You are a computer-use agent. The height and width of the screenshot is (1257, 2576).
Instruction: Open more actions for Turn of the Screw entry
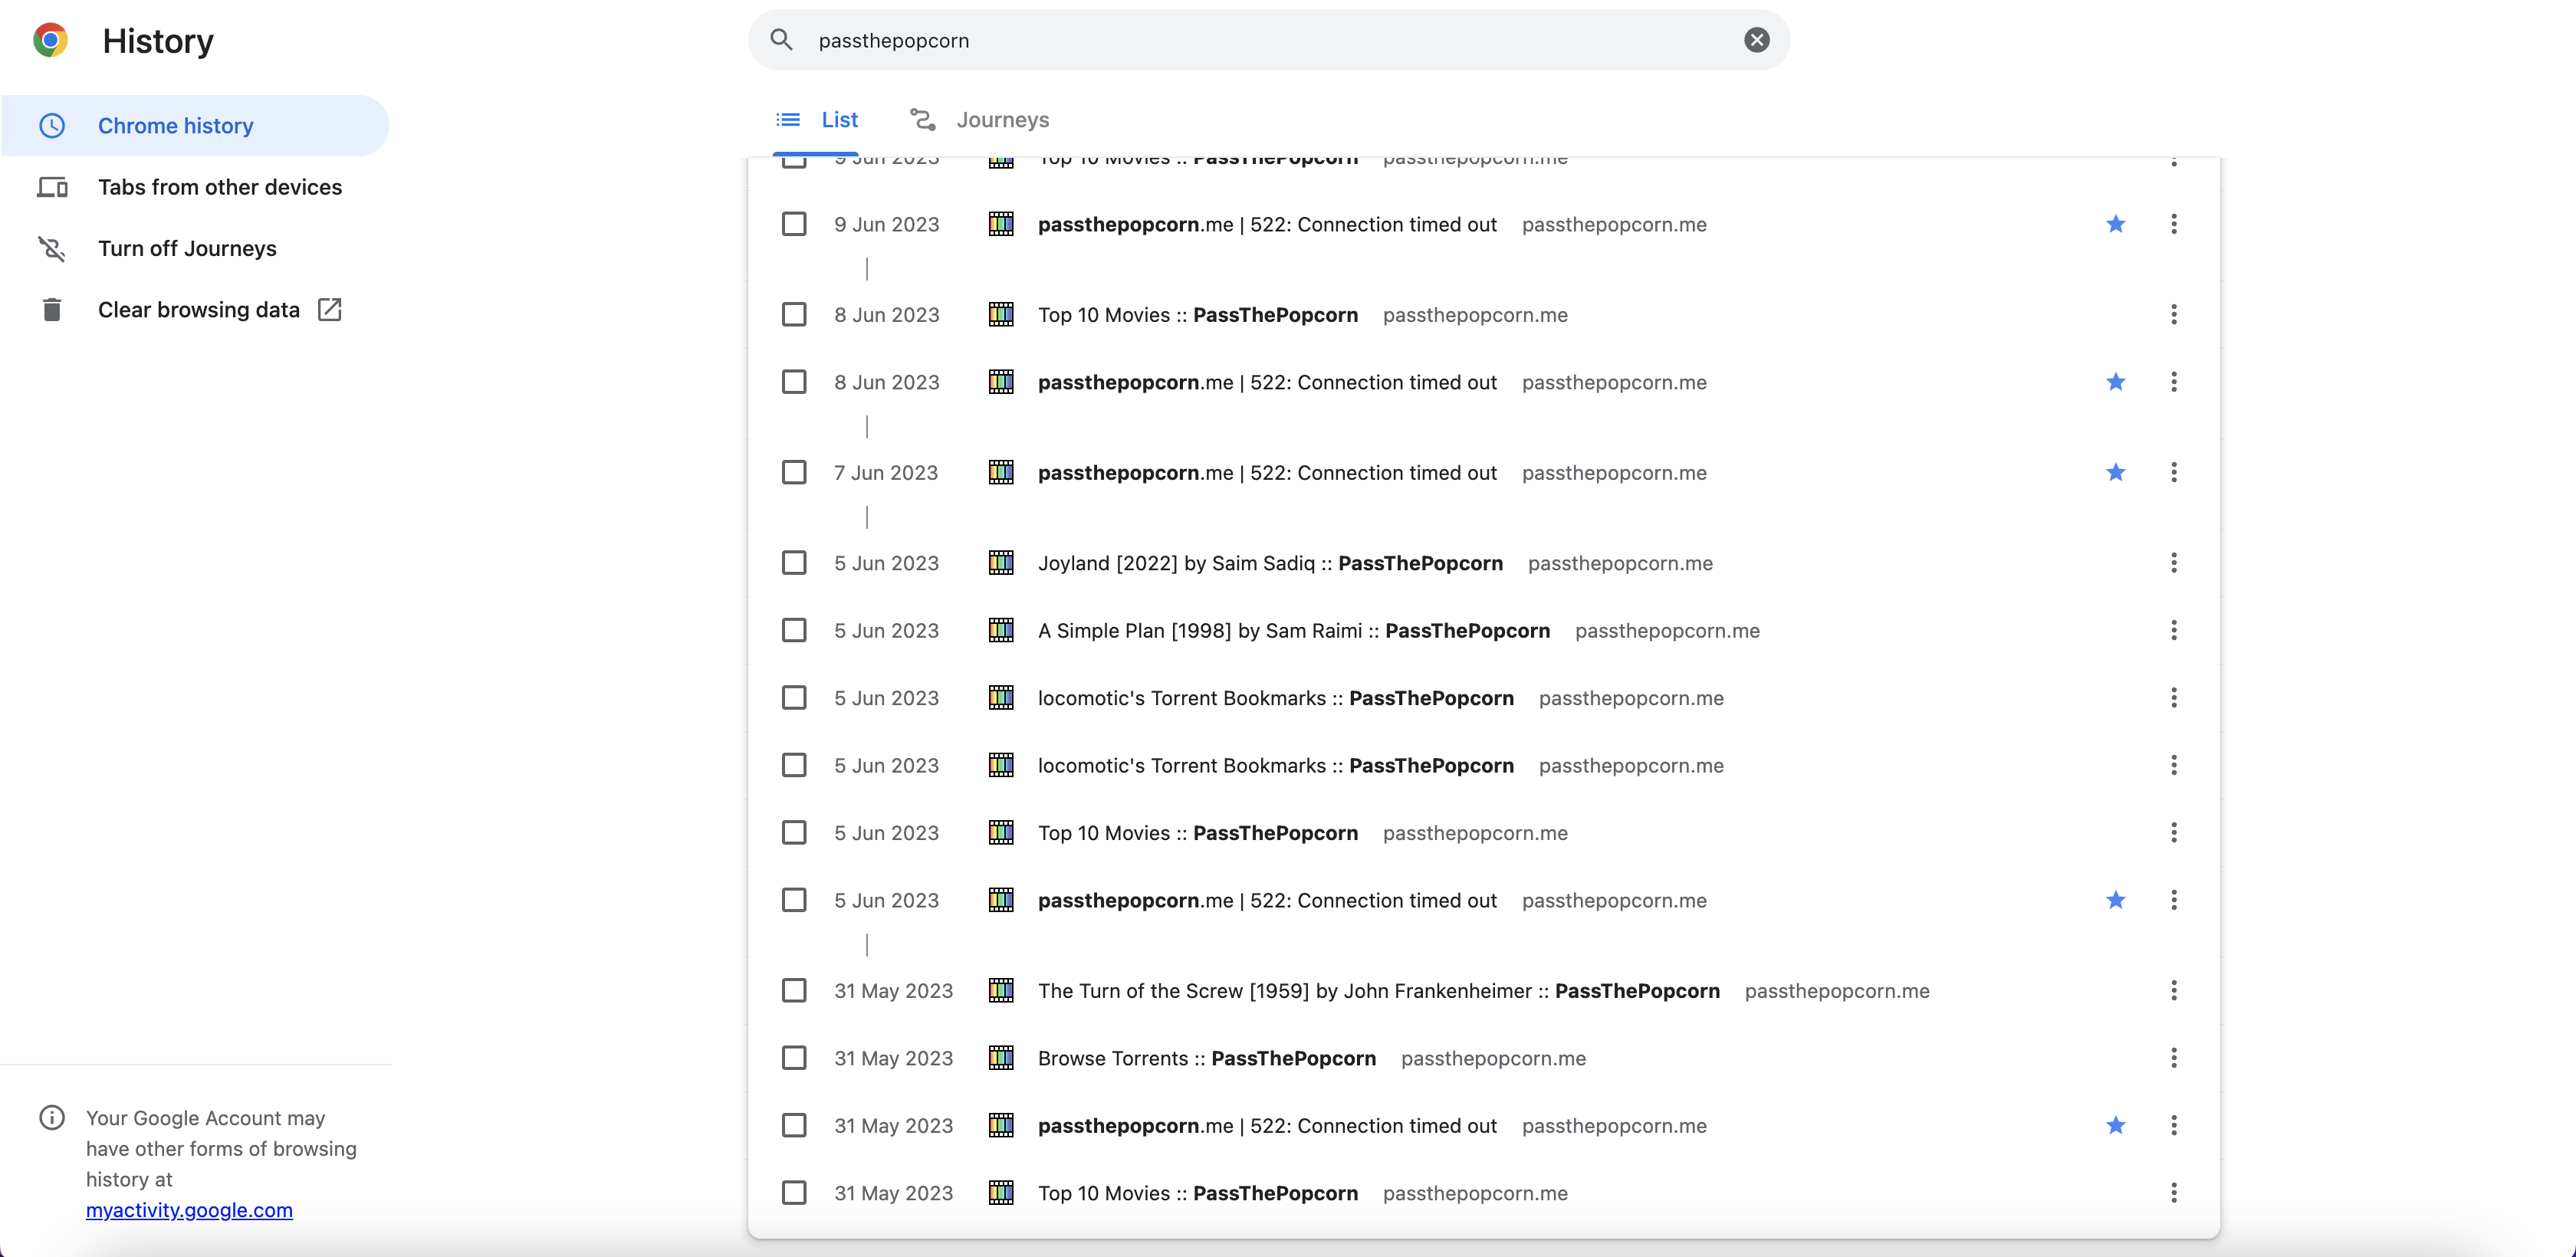coord(2173,990)
